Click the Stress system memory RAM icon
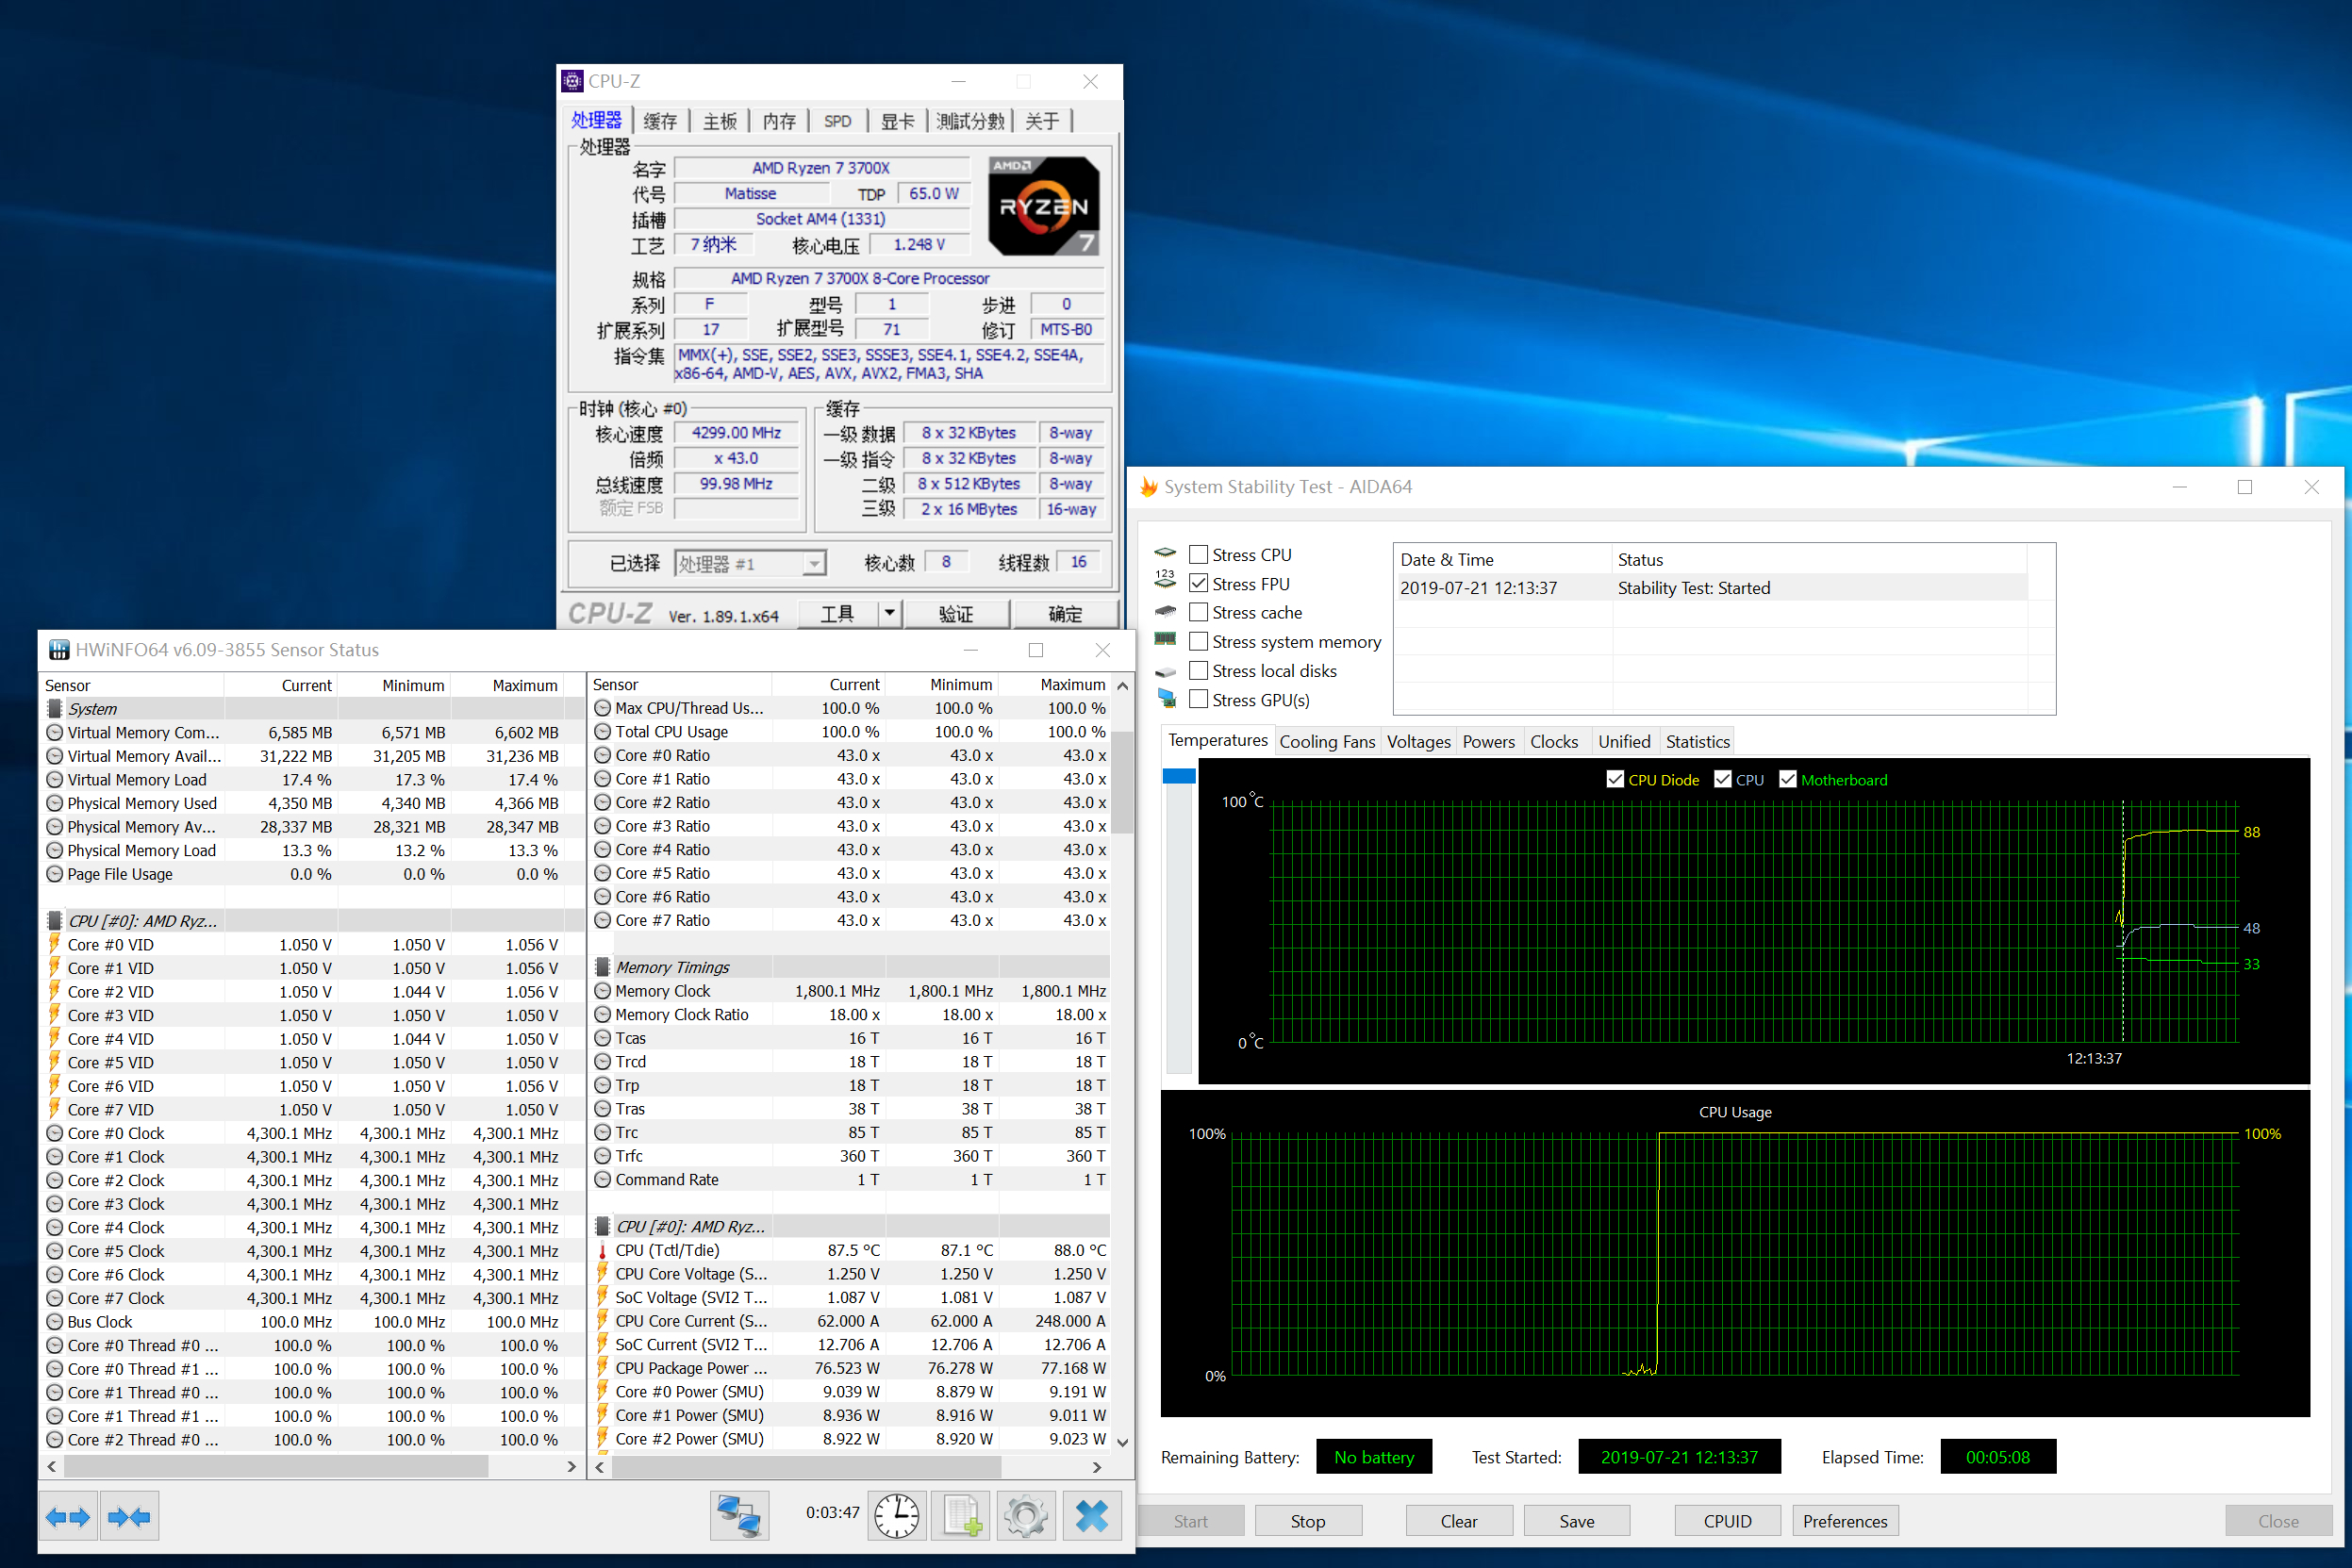This screenshot has width=2352, height=1568. [x=1165, y=639]
